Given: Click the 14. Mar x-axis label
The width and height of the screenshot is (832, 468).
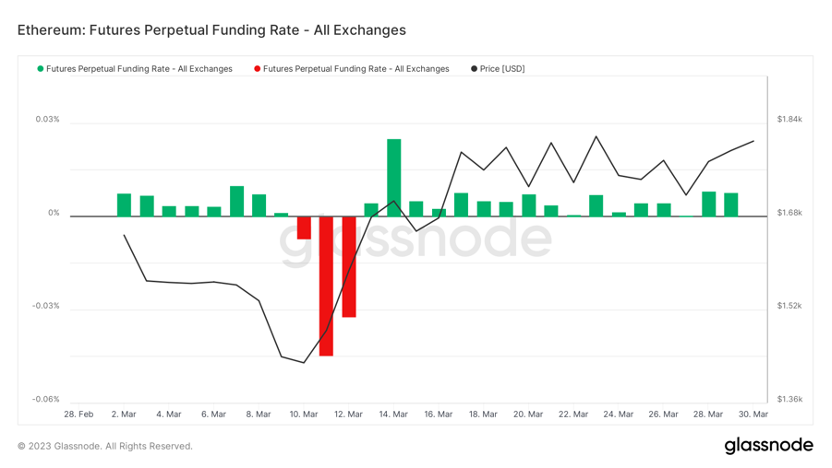Looking at the screenshot, I should click(393, 414).
